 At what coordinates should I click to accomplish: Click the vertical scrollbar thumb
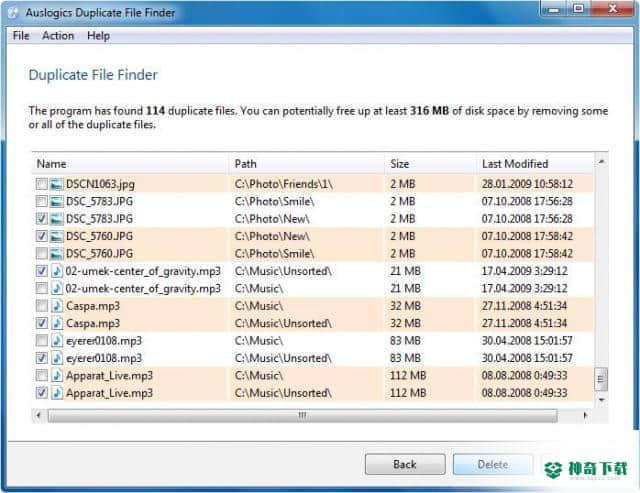tap(601, 379)
